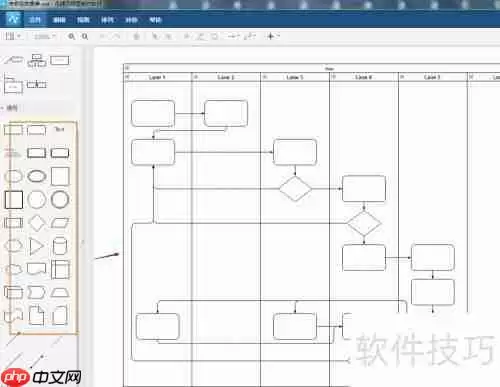This screenshot has height=387, width=500.
Task: Click the zoom out magnifier icon
Action: click(85, 36)
